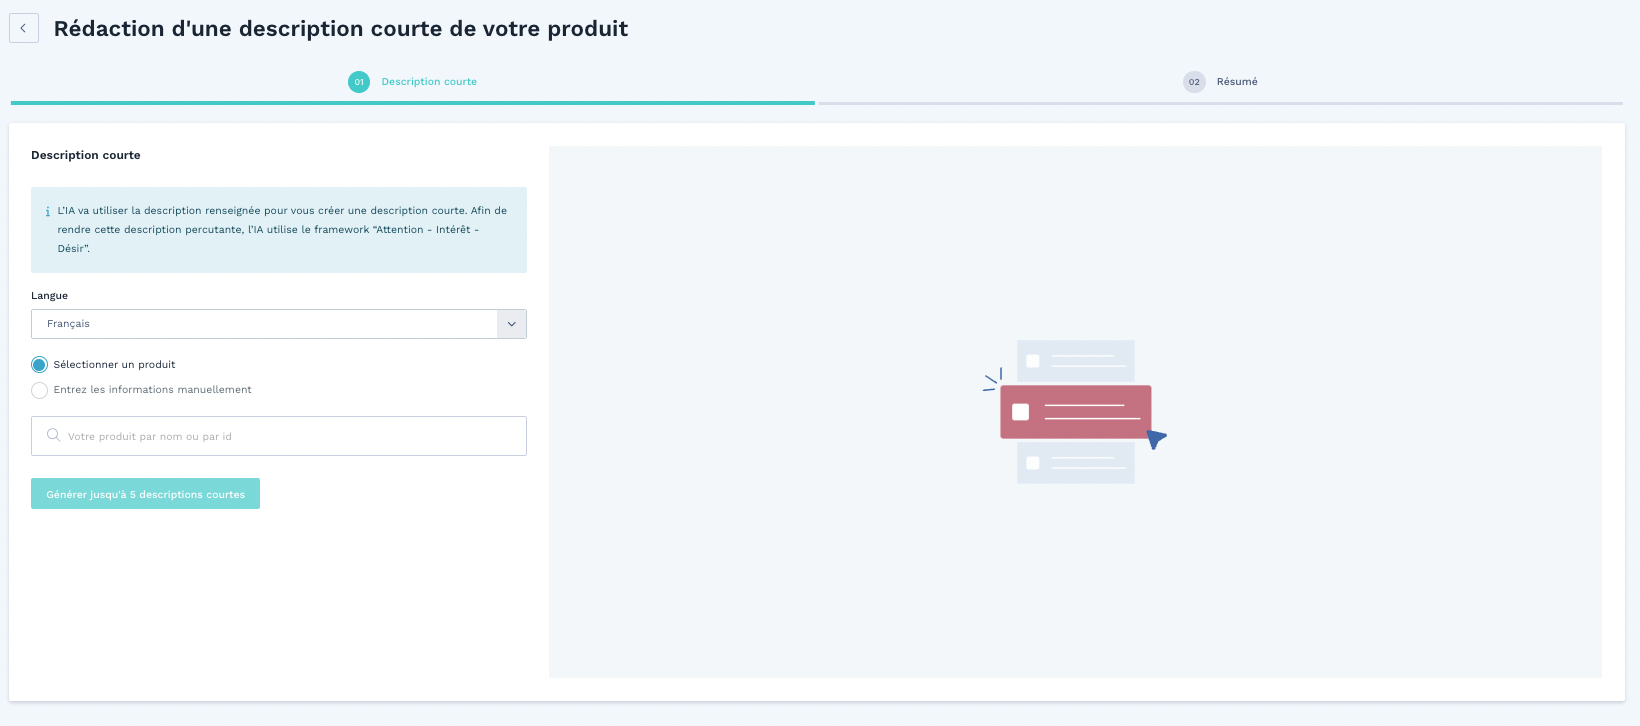Switch to the "Description courte" step tab

[429, 82]
